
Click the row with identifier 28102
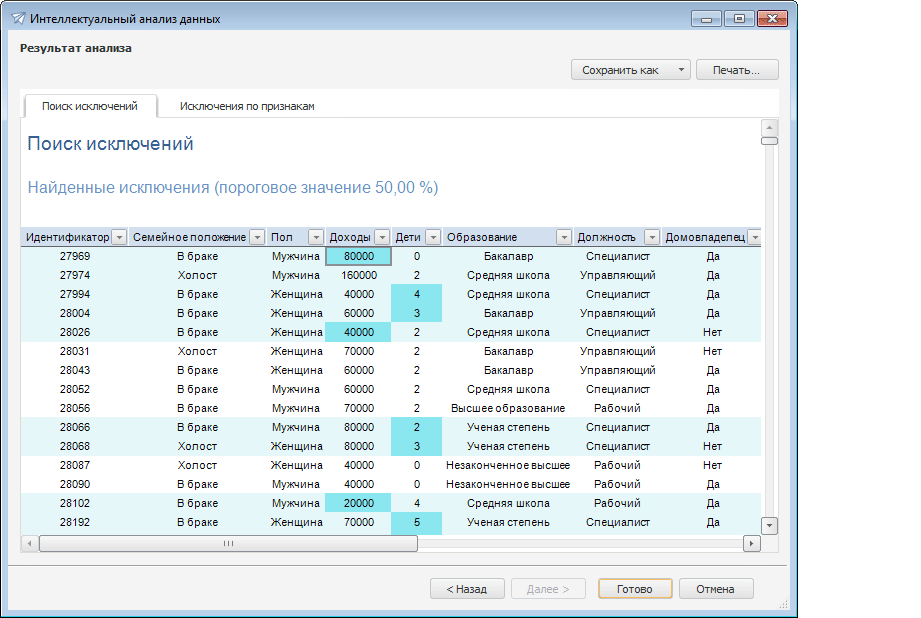(x=75, y=503)
